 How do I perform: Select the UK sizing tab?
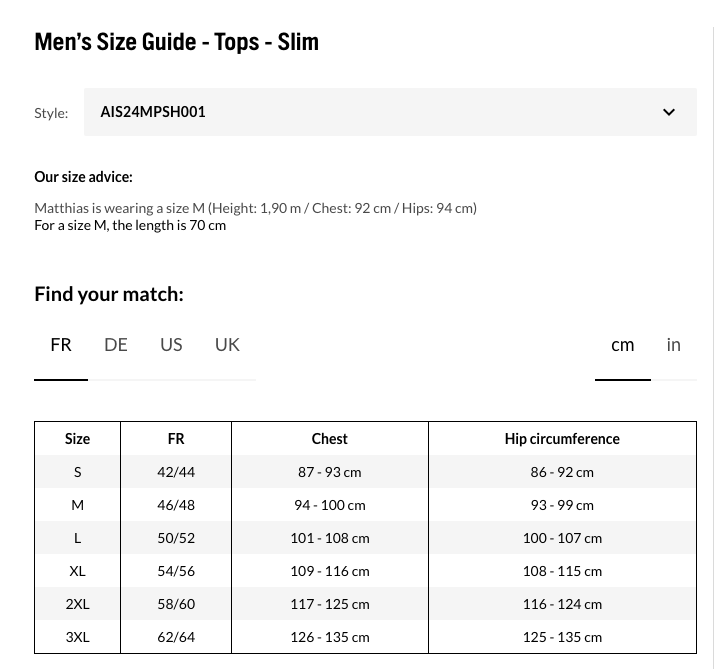(227, 345)
